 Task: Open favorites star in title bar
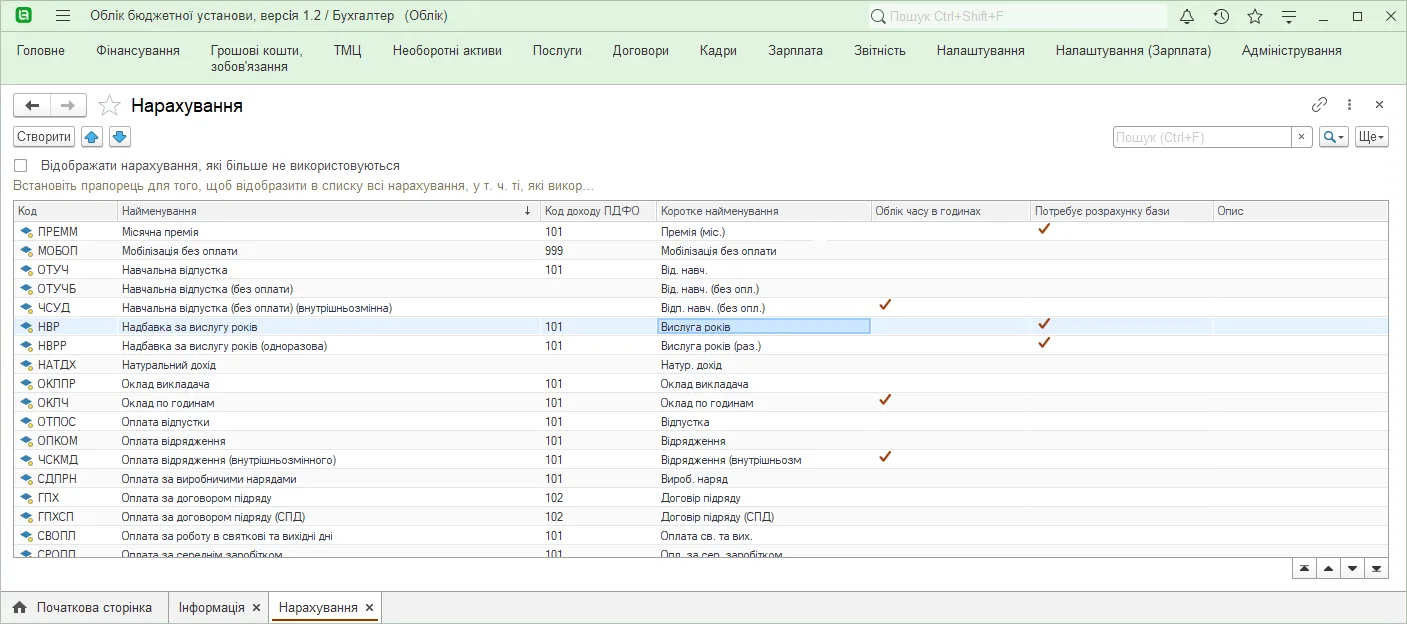[x=1255, y=16]
